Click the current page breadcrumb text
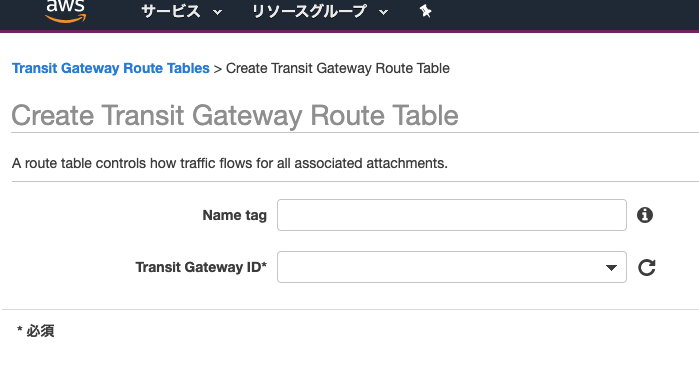Viewport: 699px width, 385px height. [x=338, y=68]
